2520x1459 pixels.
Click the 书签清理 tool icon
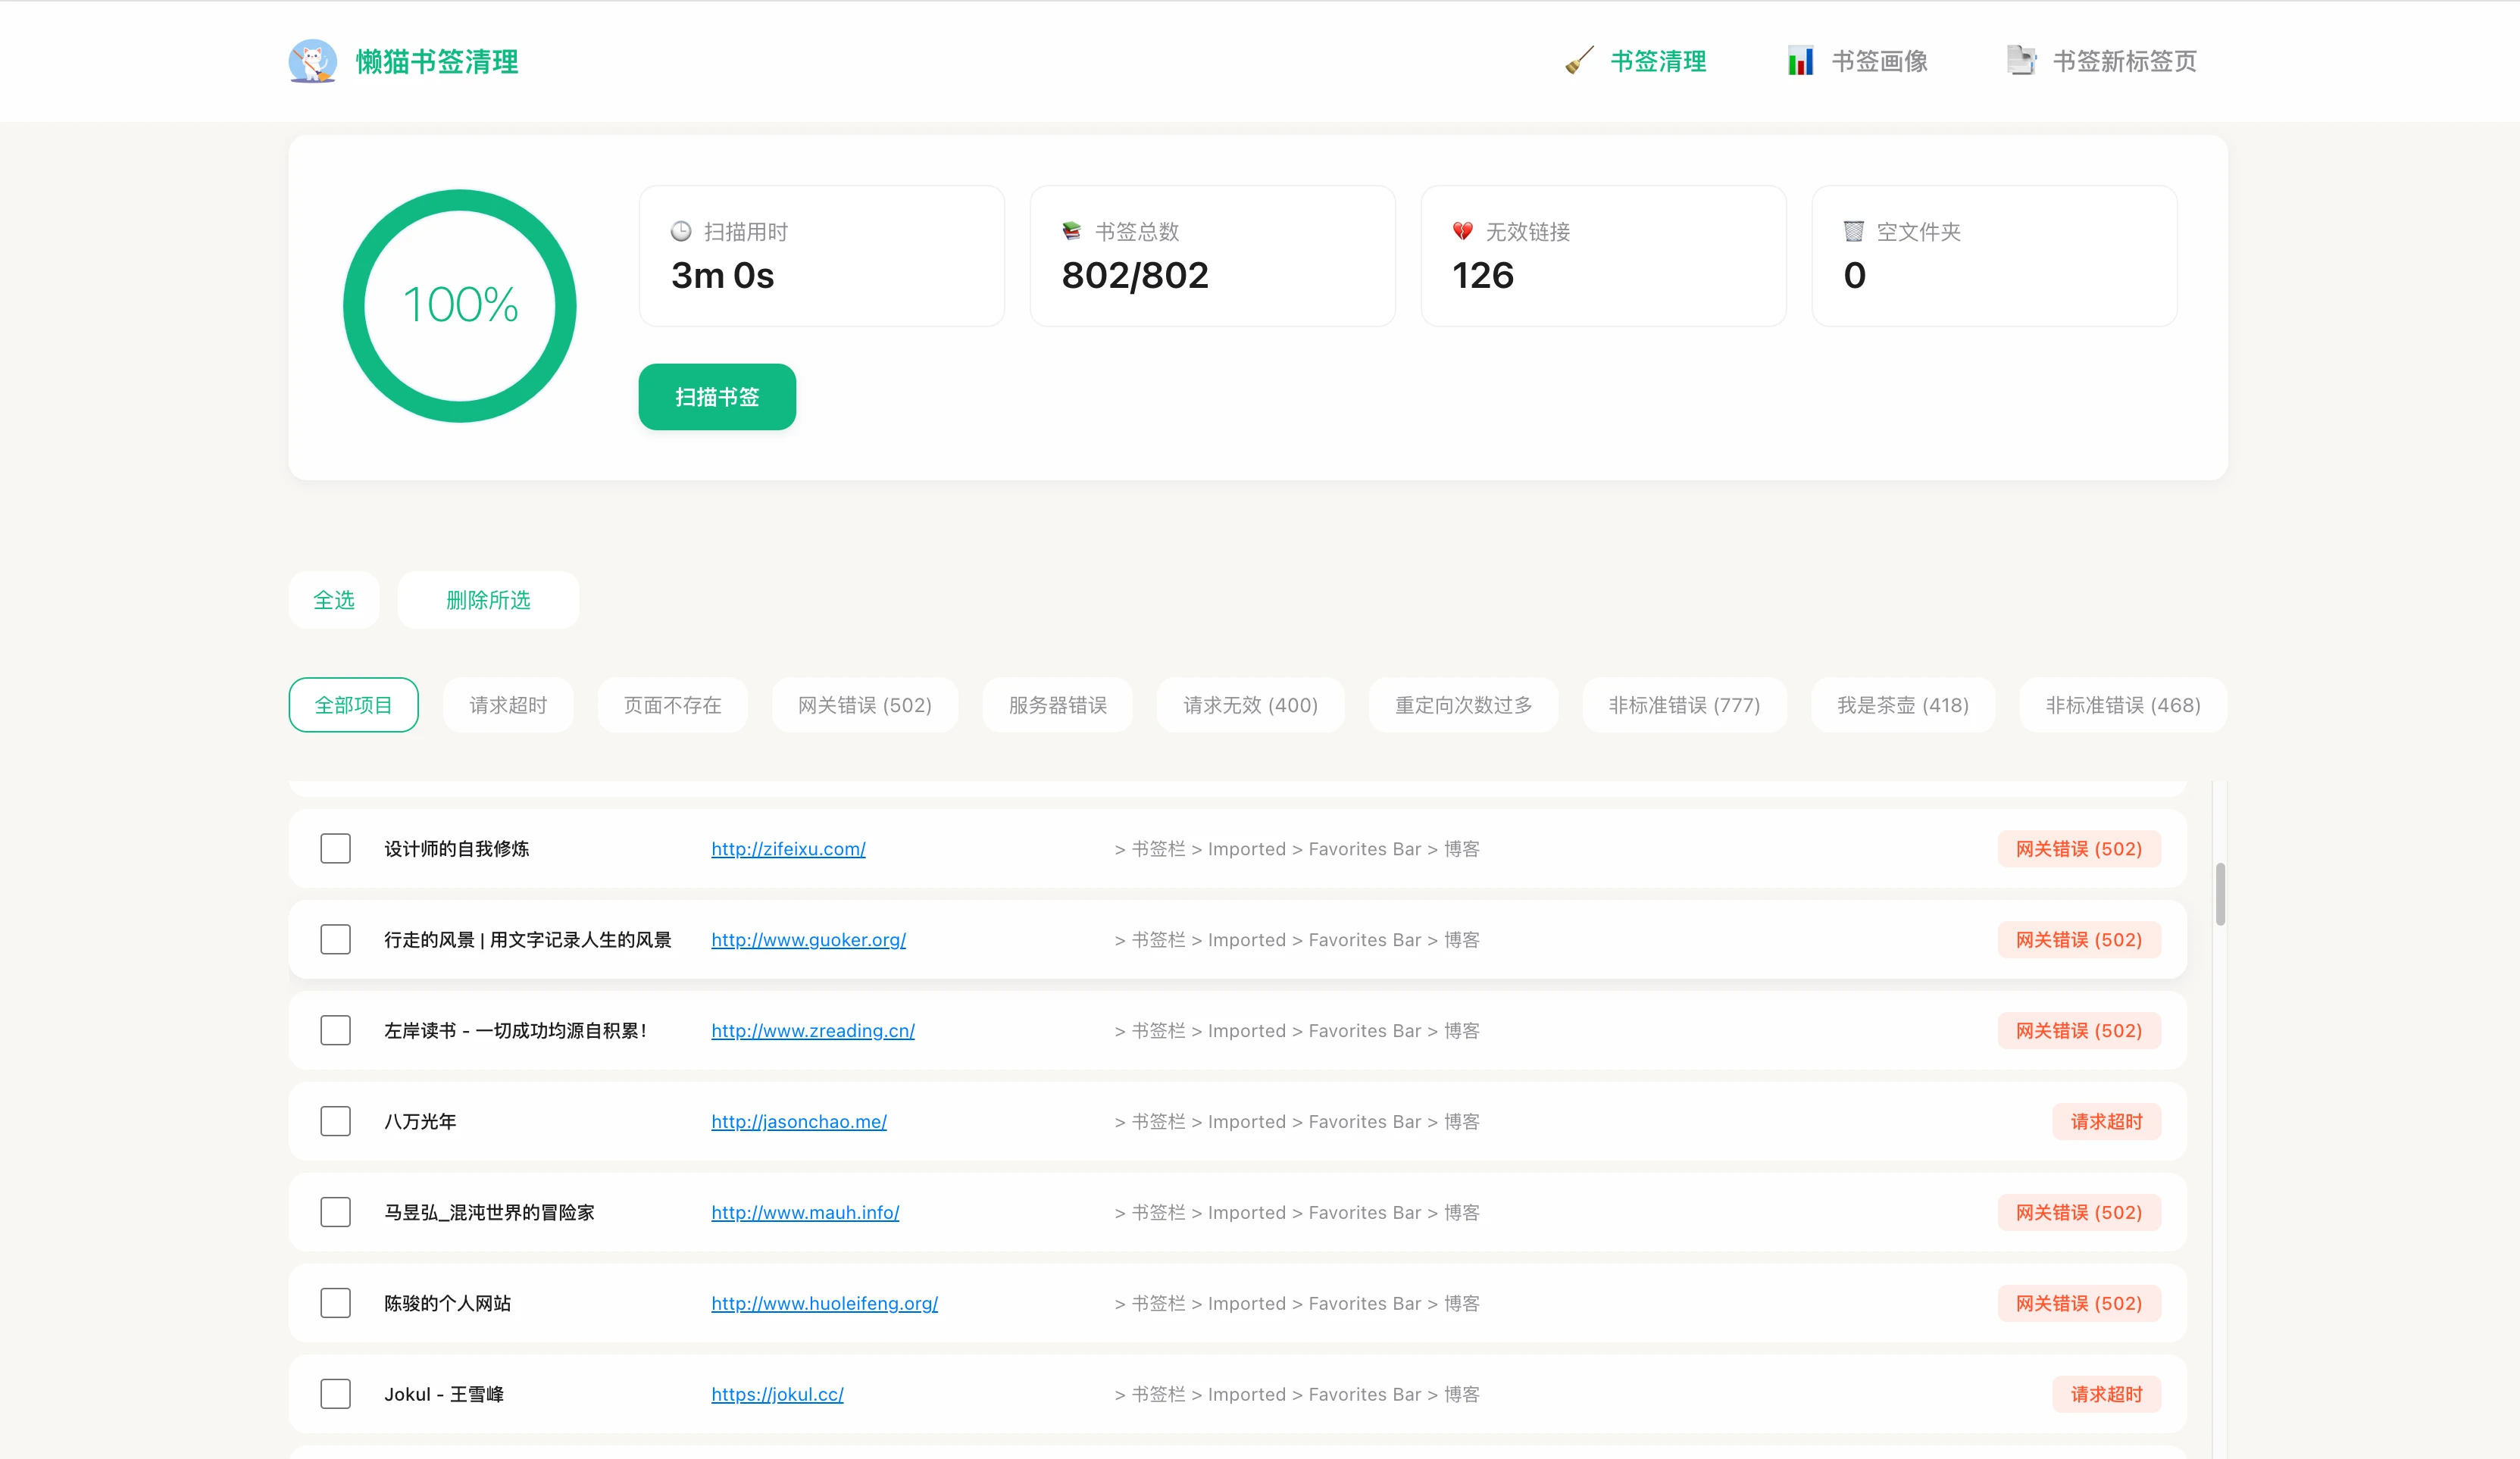pyautogui.click(x=1579, y=59)
